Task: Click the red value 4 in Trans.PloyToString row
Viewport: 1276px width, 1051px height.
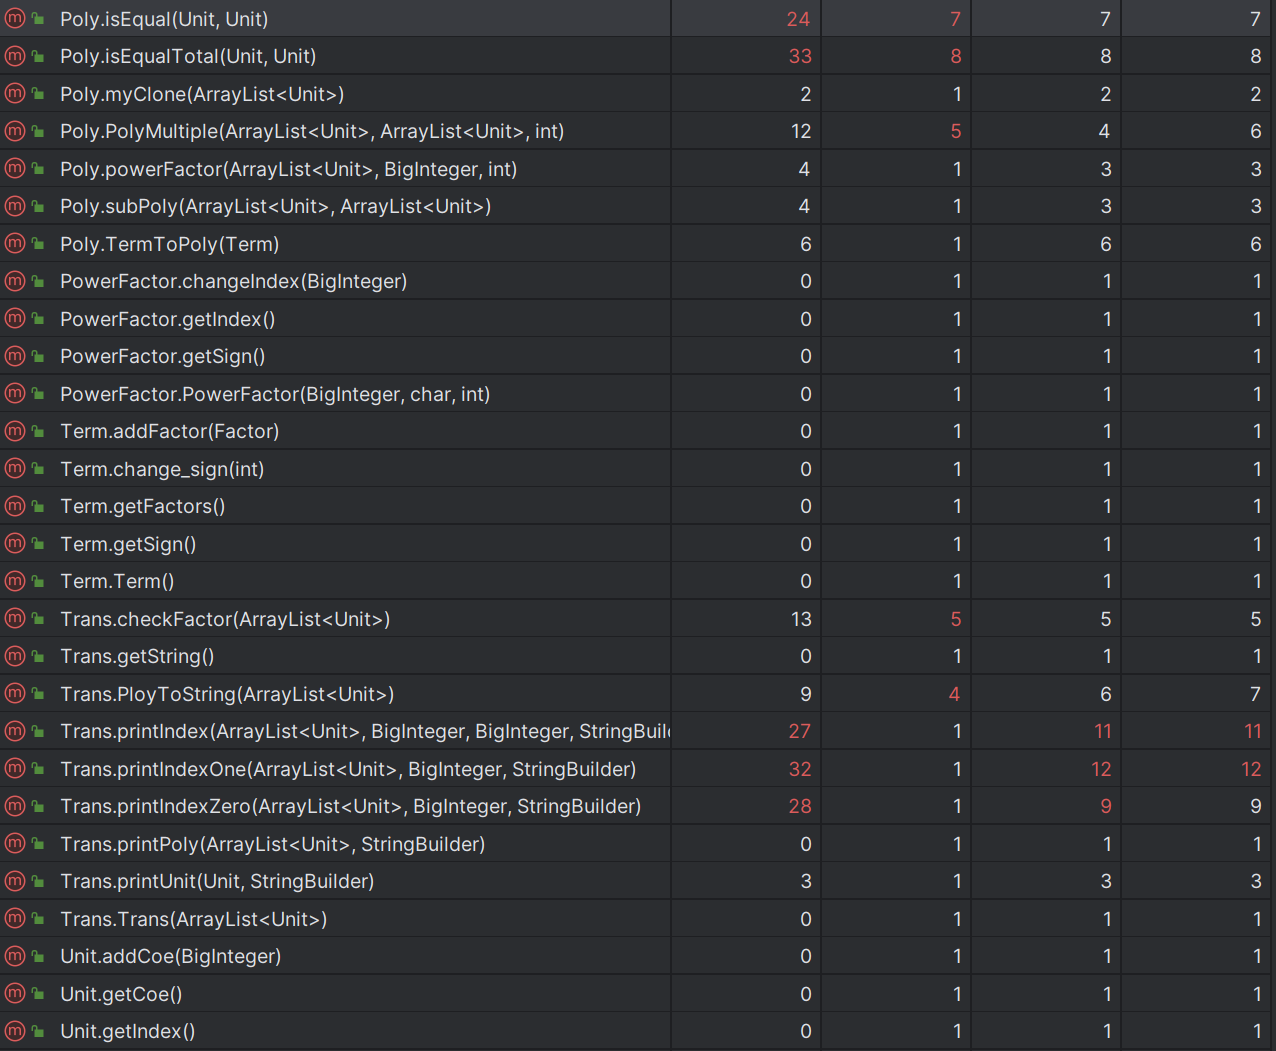Action: 954,694
